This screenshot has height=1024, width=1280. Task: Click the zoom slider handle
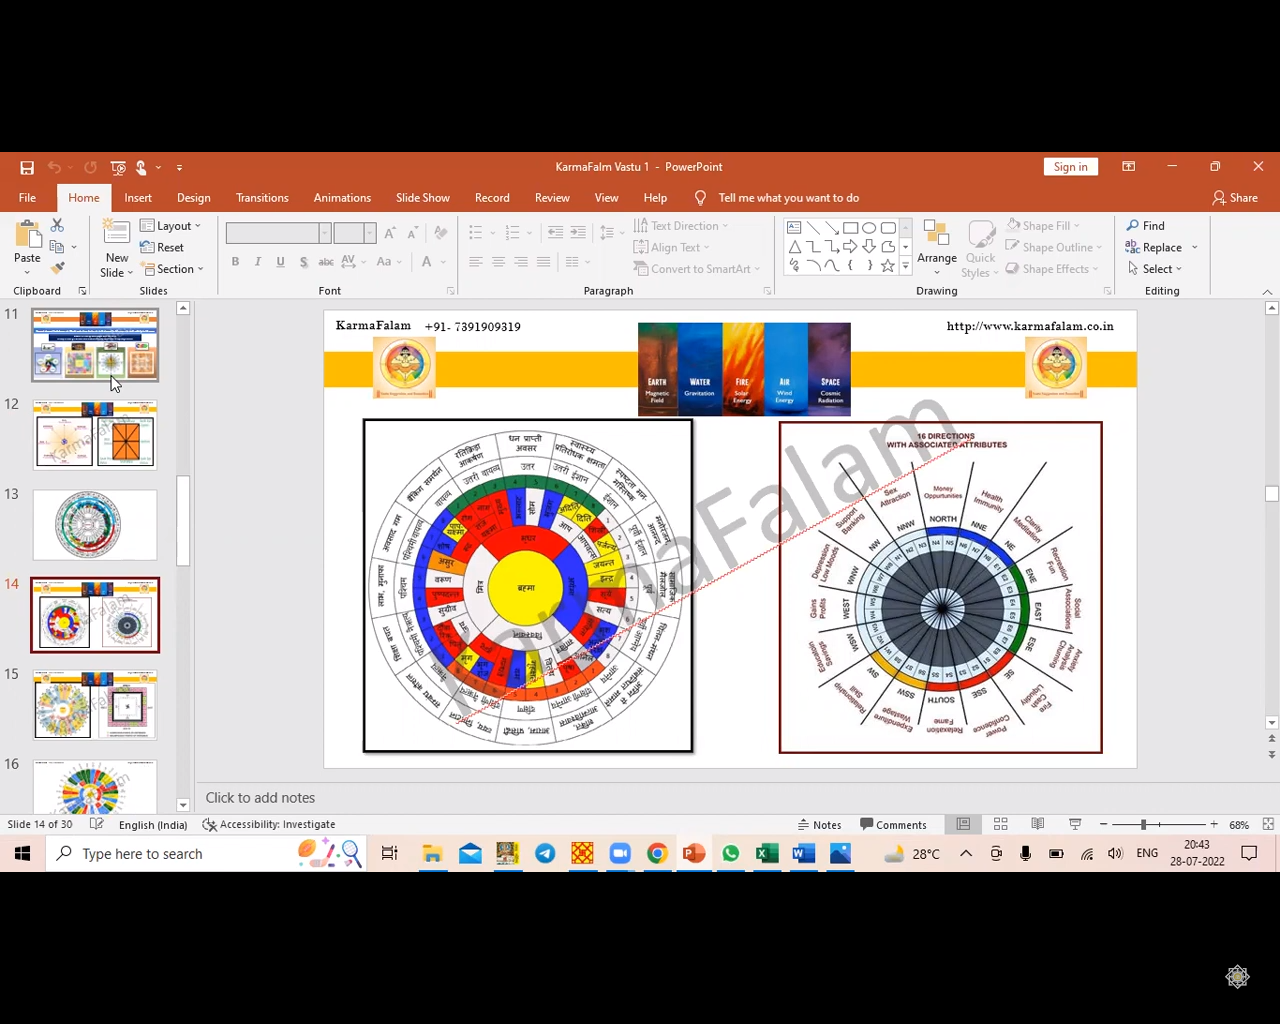[x=1143, y=825]
